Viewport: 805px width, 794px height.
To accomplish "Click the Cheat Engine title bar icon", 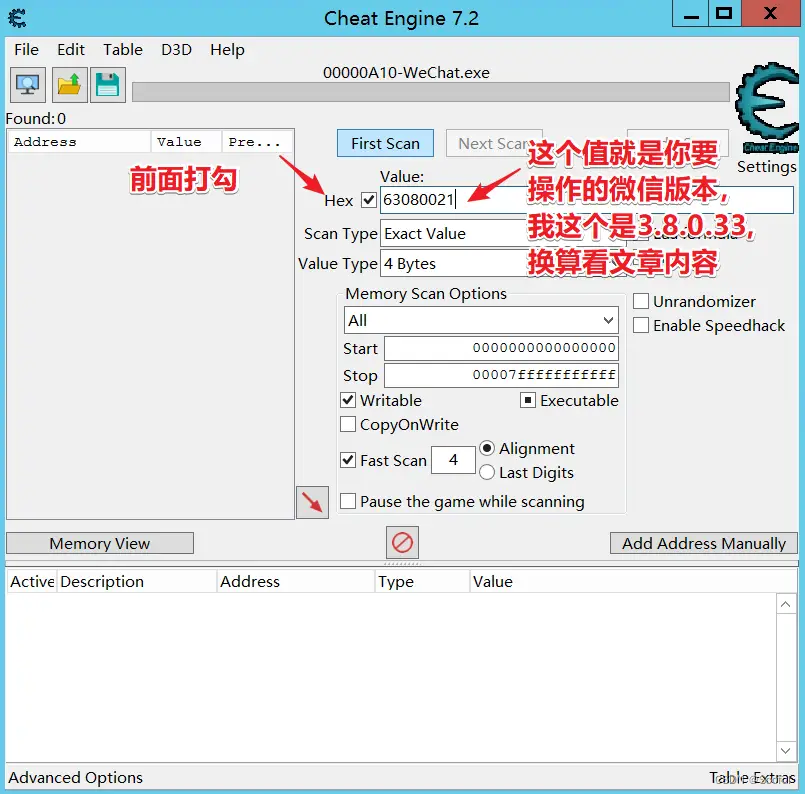I will coord(17,17).
